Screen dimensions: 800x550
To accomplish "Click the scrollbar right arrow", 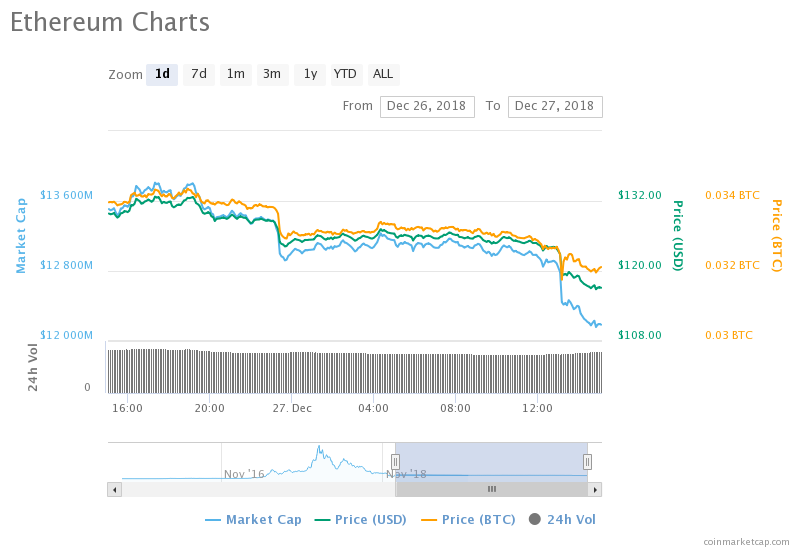I will point(595,489).
